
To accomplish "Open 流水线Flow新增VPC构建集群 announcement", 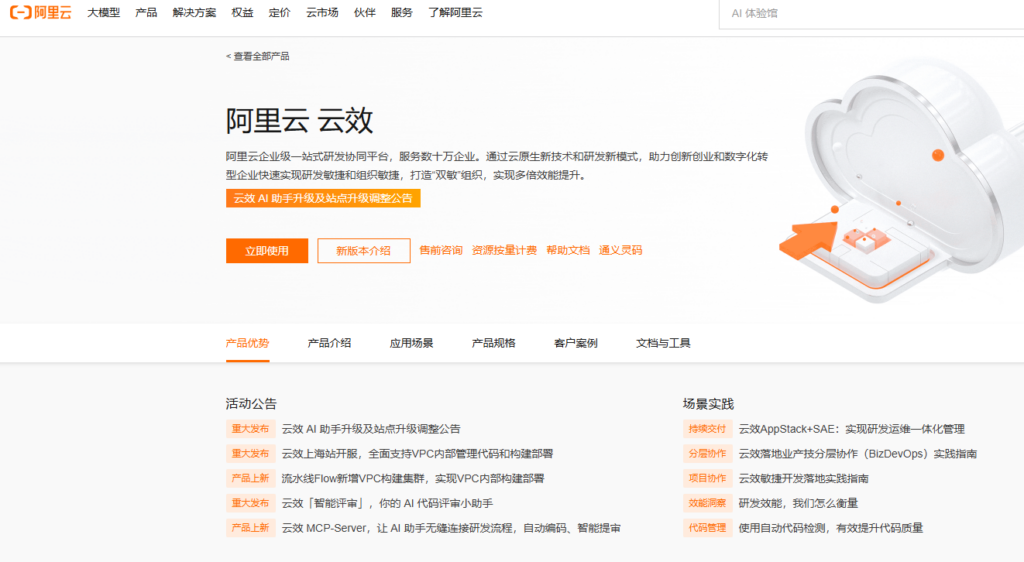I will [413, 478].
